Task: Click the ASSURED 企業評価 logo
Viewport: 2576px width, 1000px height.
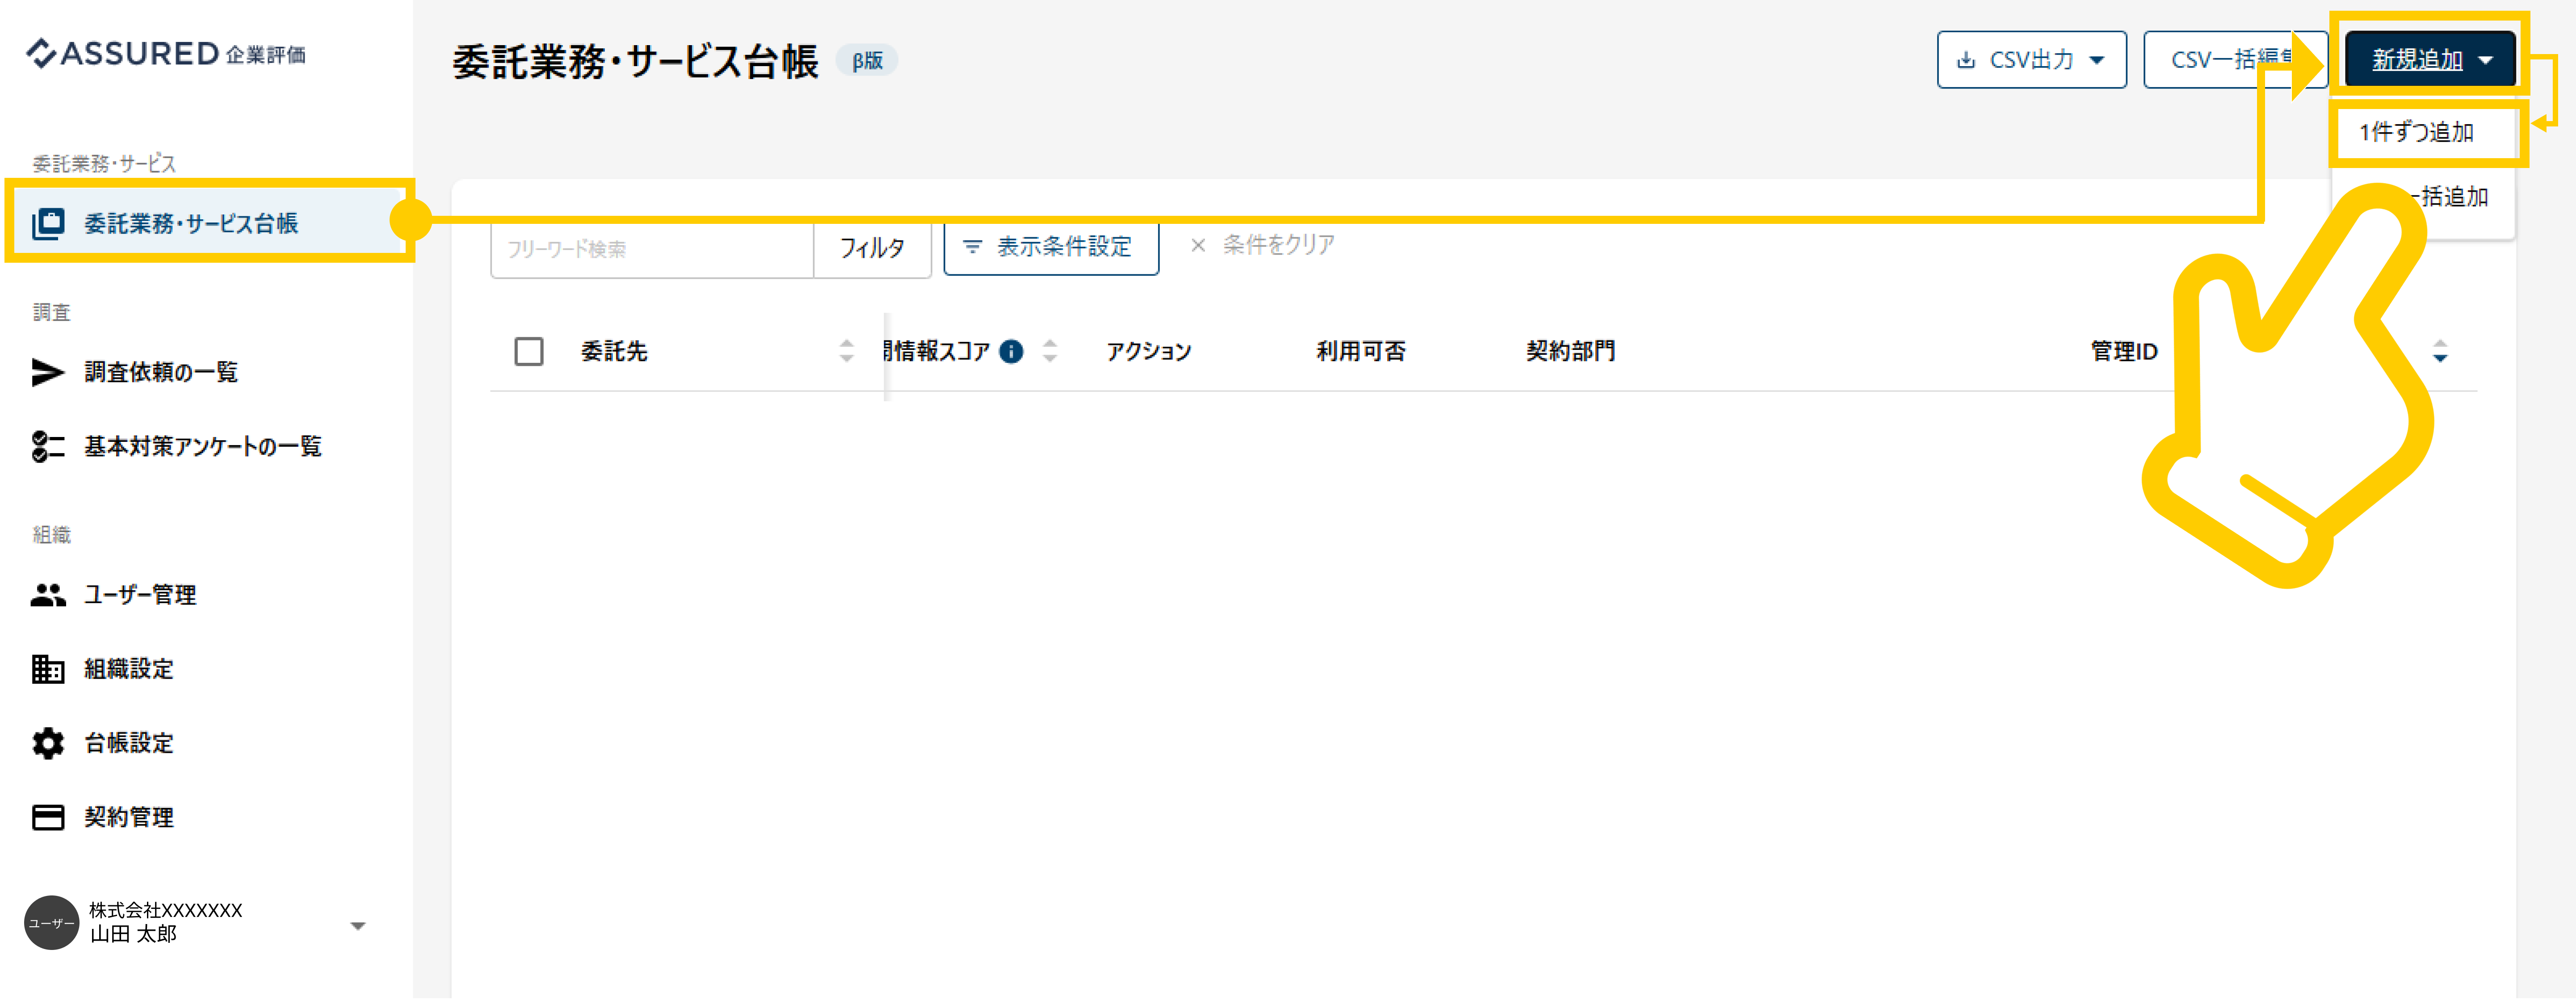Action: click(166, 53)
